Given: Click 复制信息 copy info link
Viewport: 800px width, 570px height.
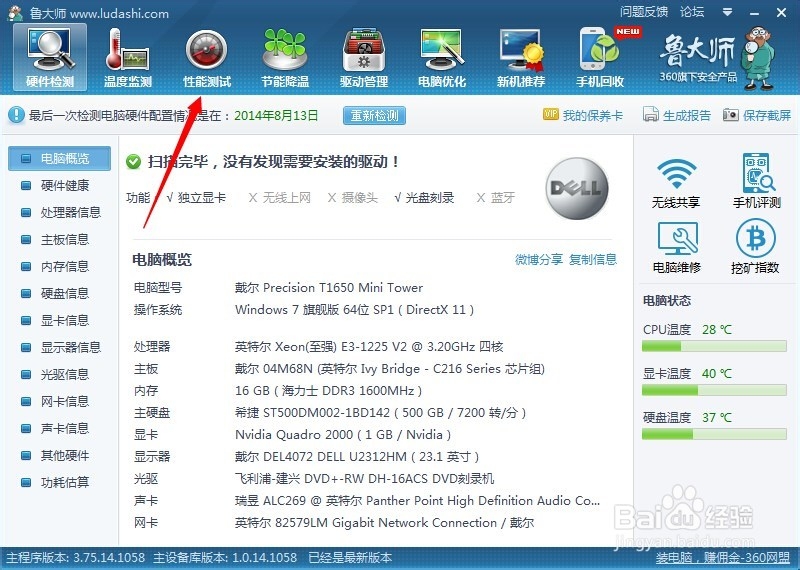Looking at the screenshot, I should 593,260.
